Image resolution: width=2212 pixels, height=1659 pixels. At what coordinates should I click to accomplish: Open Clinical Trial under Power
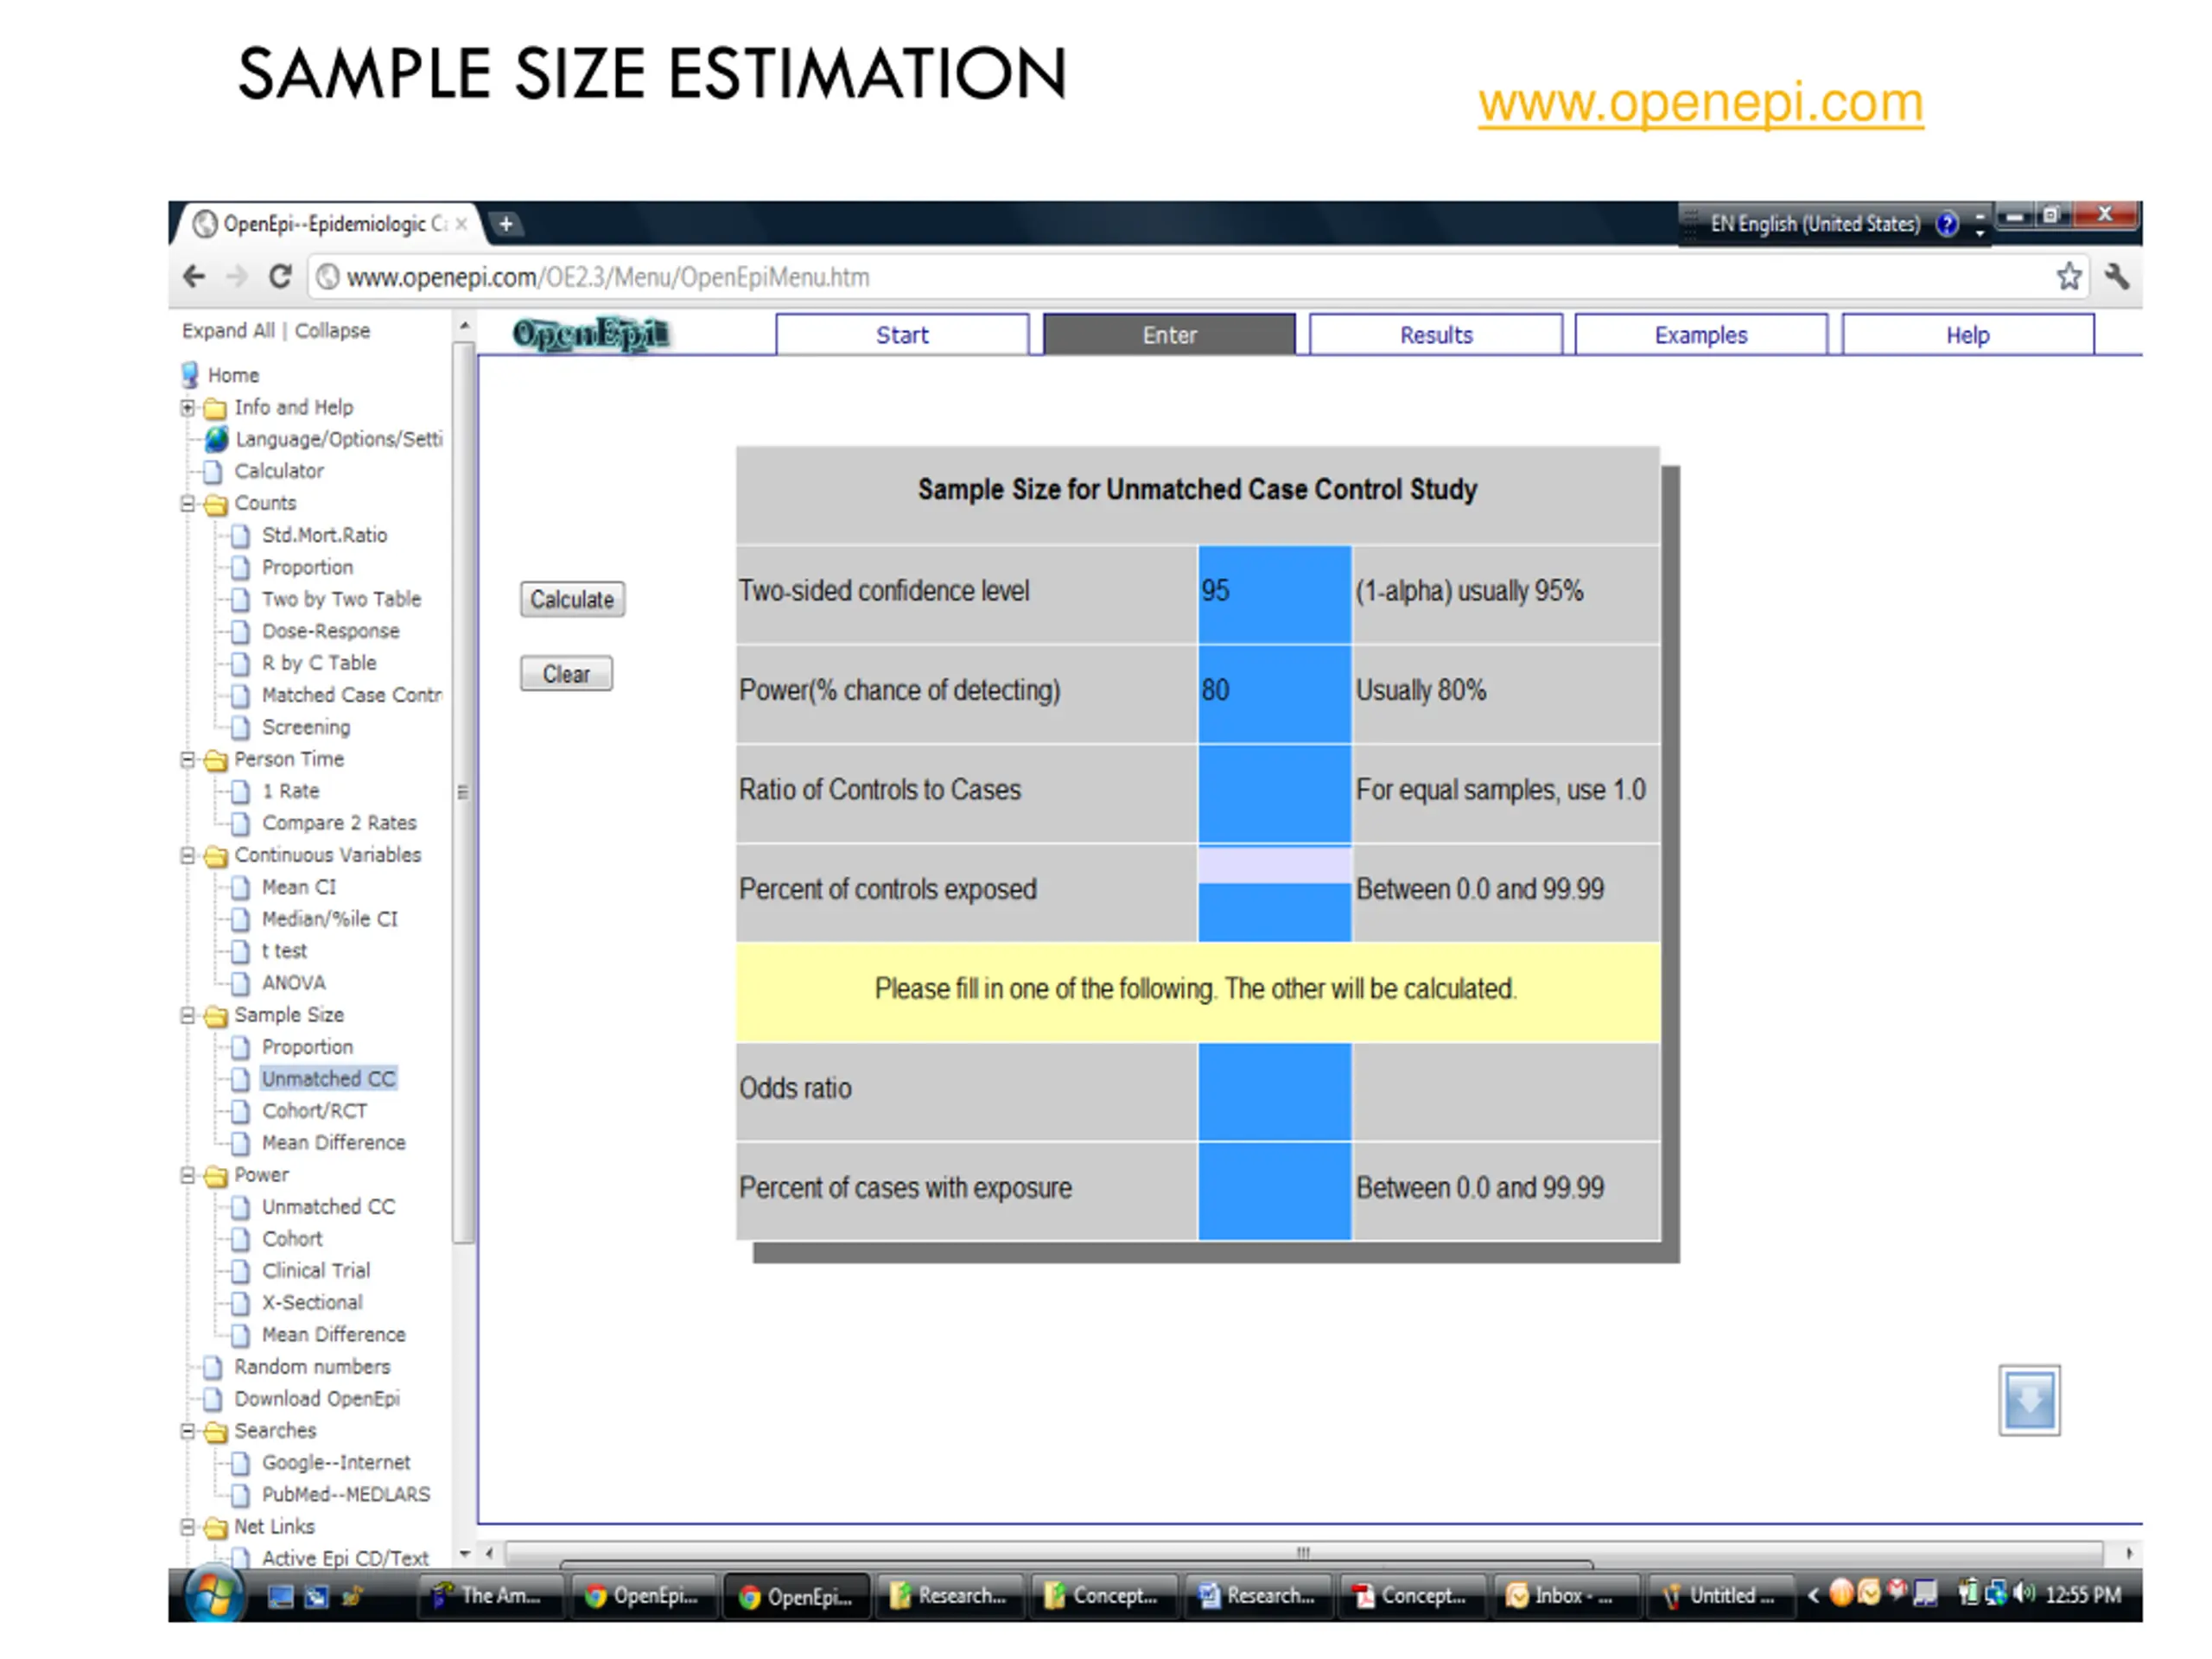316,1271
